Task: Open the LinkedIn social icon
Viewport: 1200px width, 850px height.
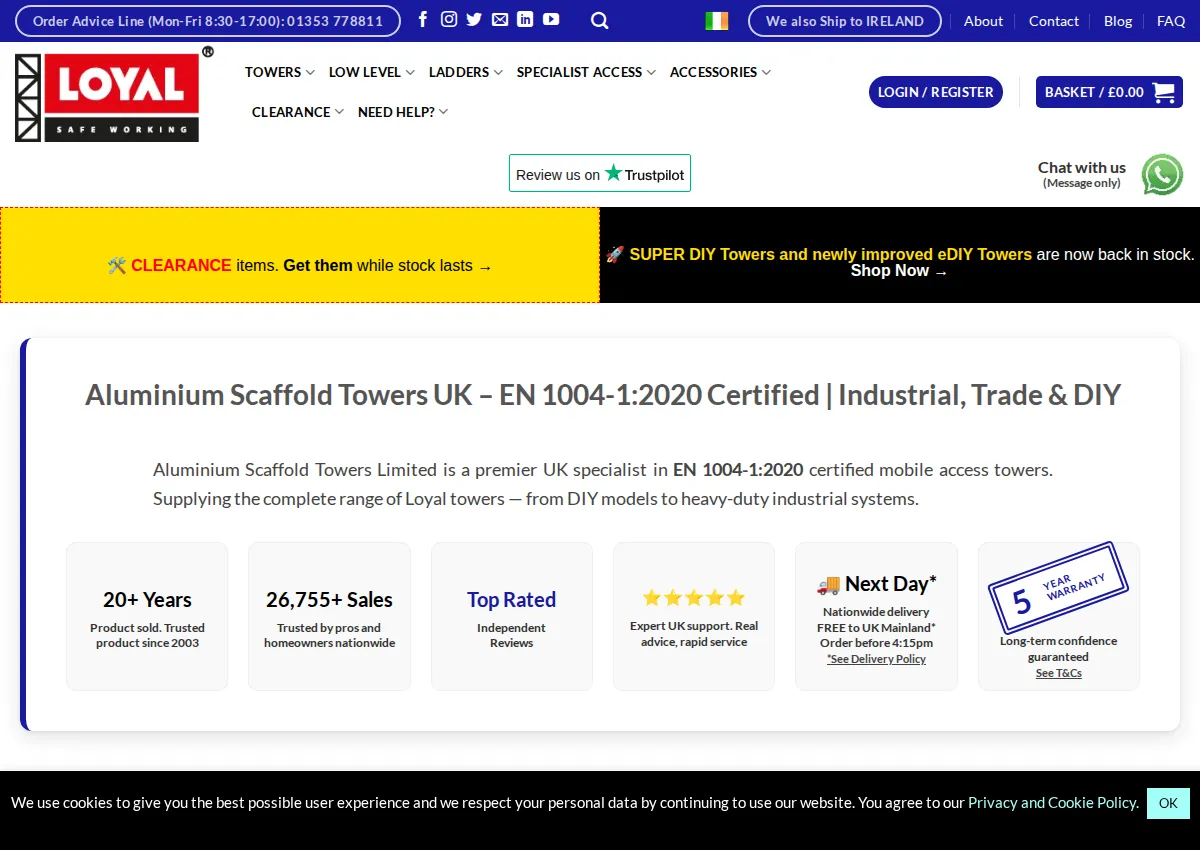Action: coord(525,19)
